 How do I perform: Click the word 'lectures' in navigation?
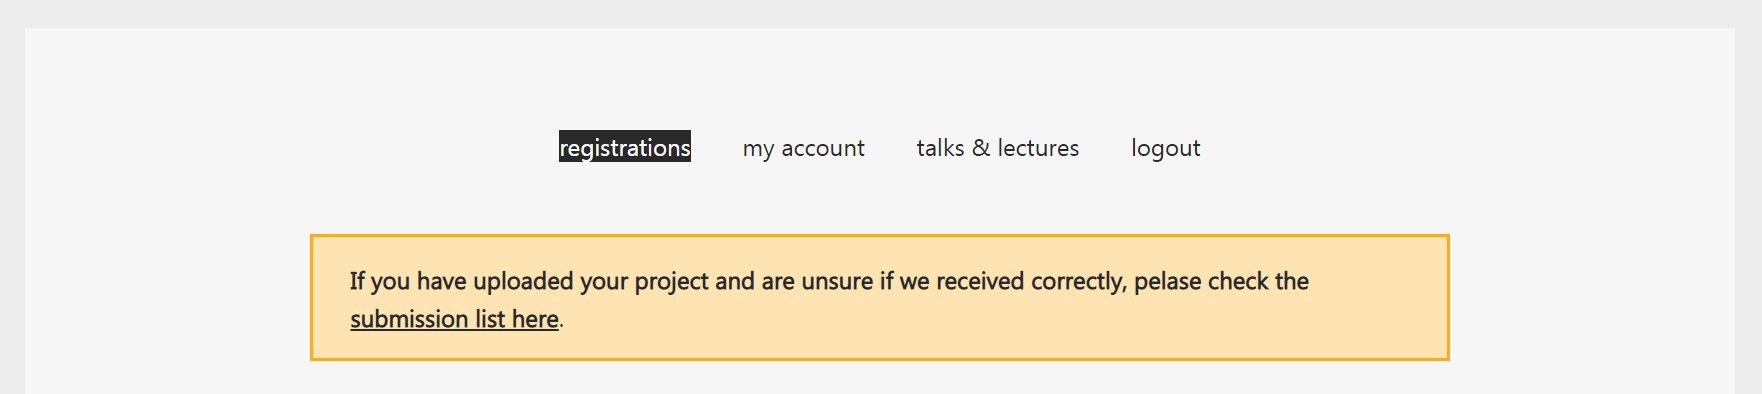point(1038,148)
